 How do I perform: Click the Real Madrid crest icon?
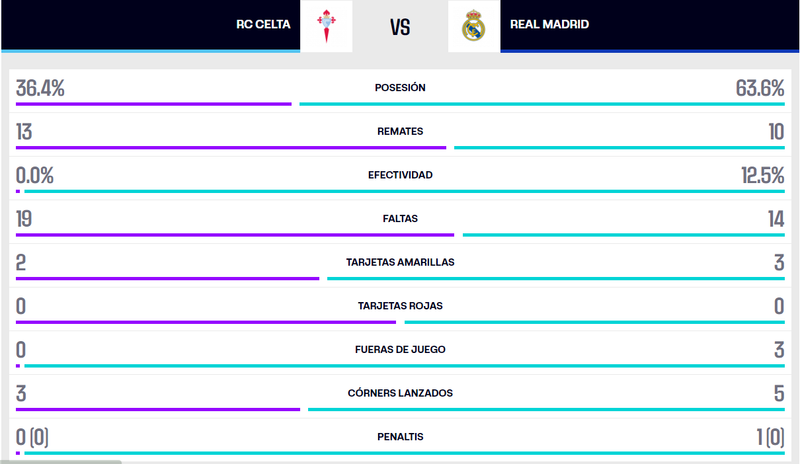(473, 26)
